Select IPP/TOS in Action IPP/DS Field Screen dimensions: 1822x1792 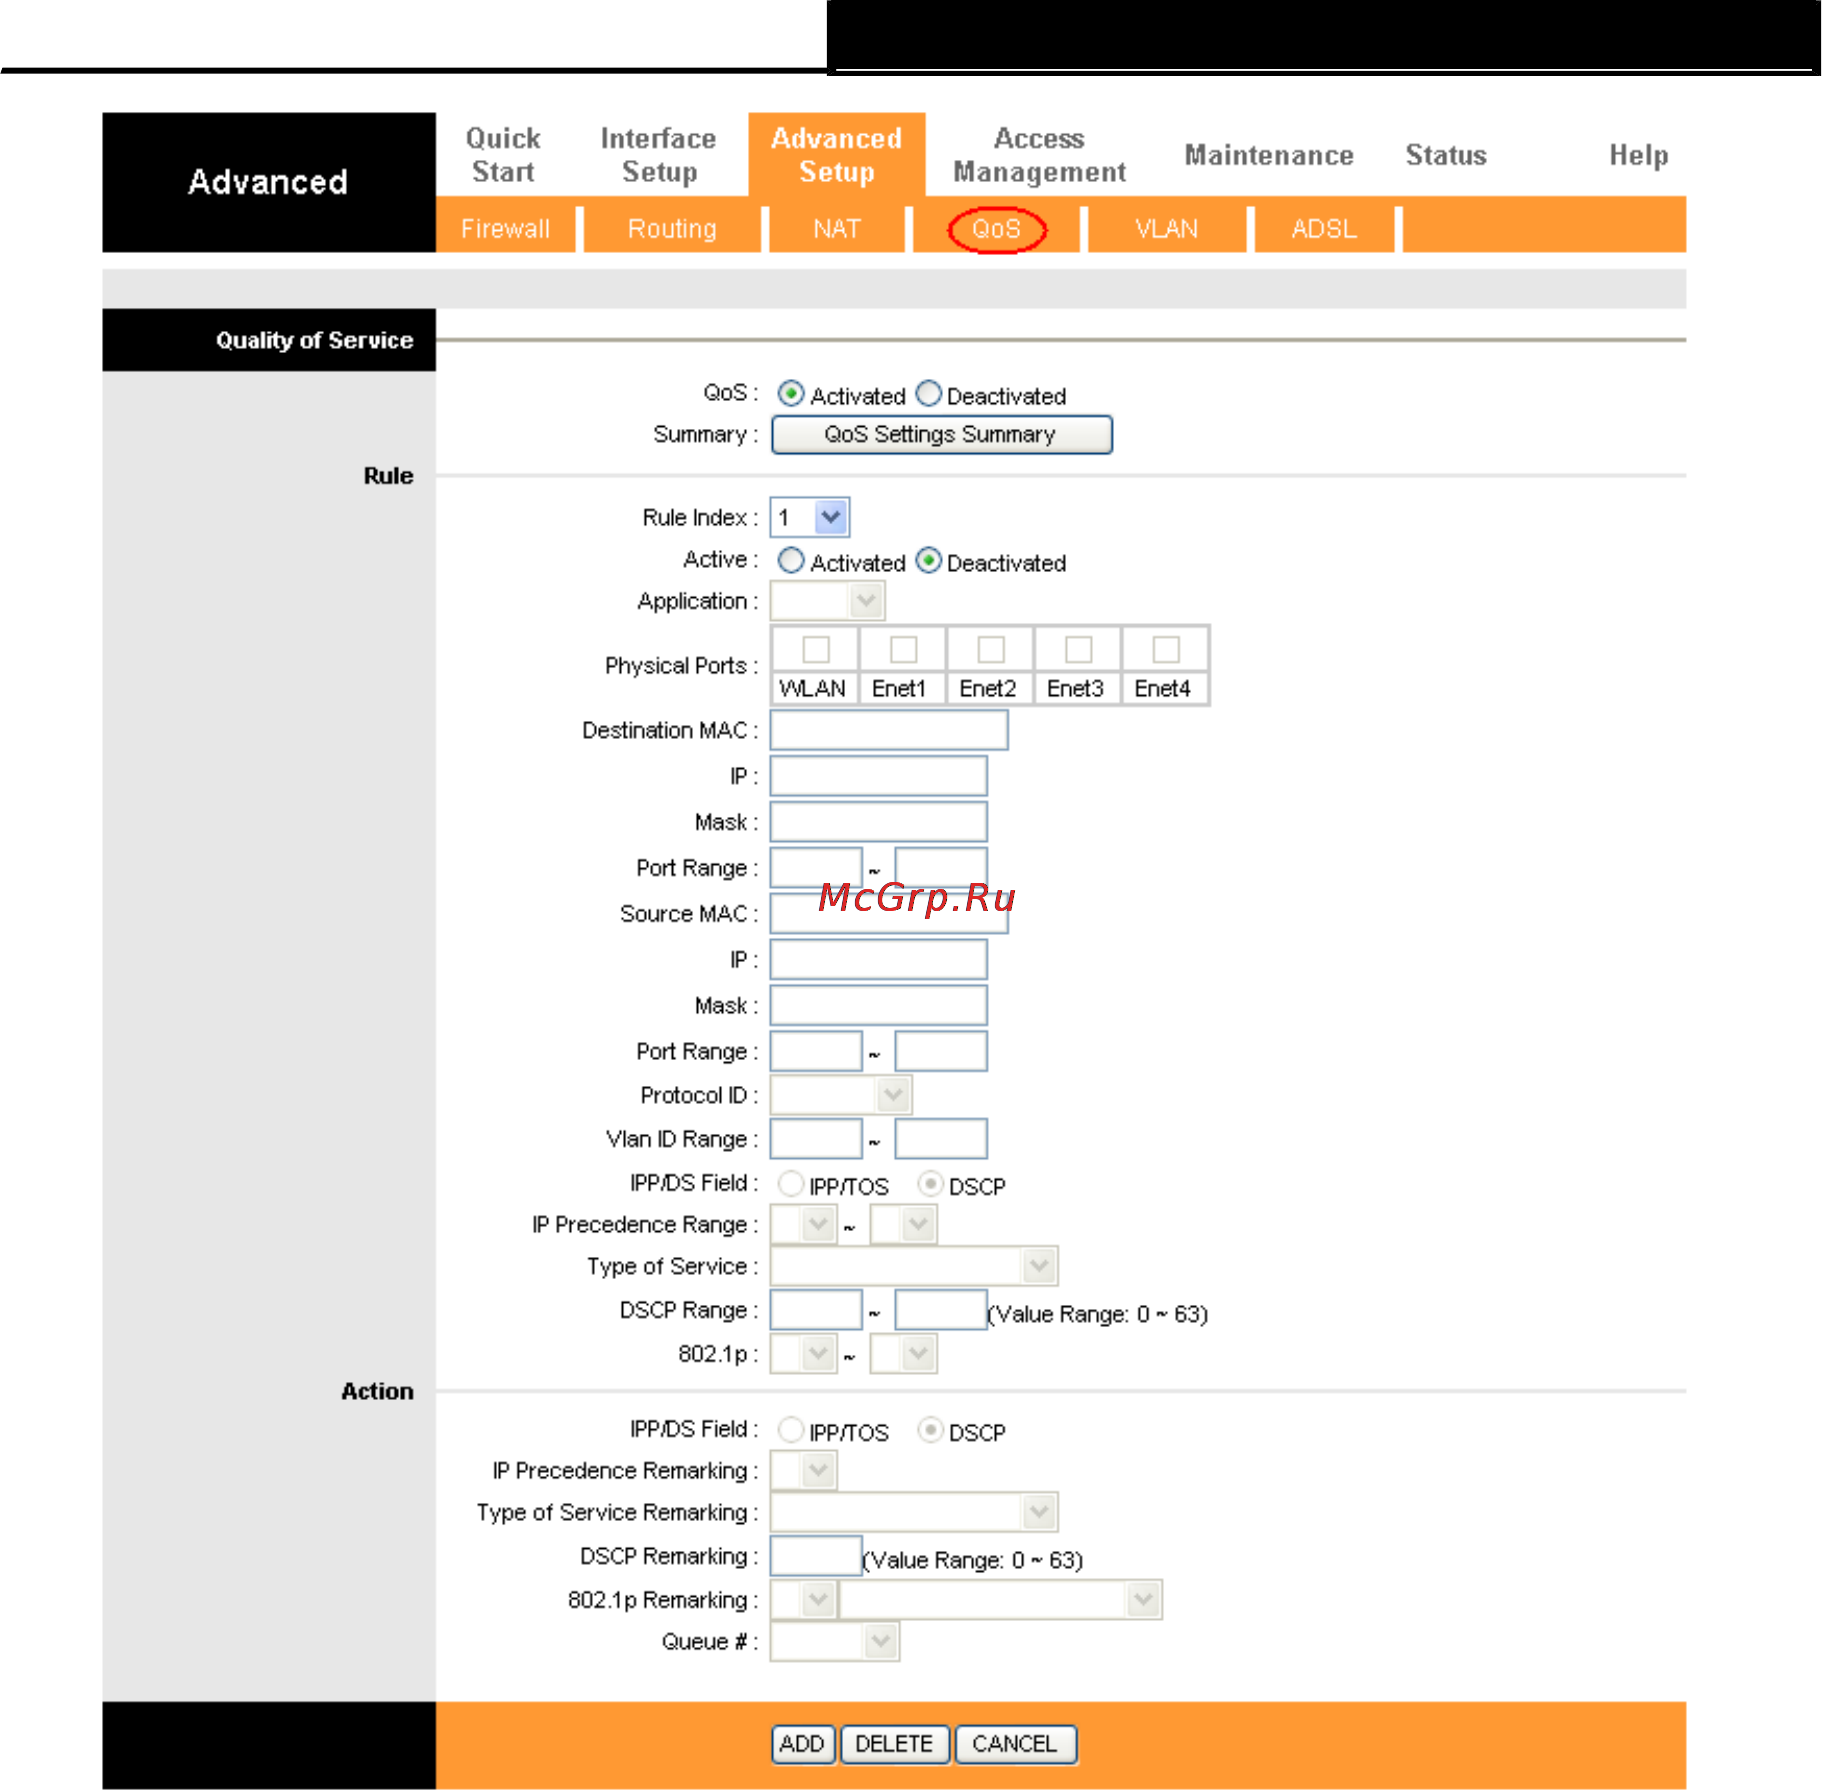point(791,1430)
